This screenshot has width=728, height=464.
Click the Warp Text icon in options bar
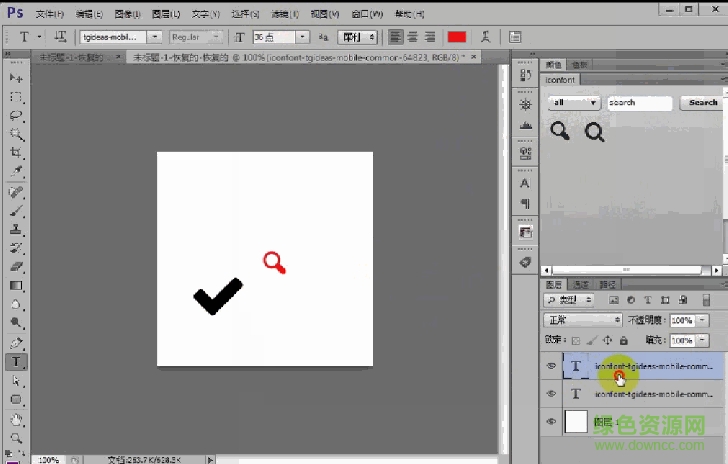[485, 37]
